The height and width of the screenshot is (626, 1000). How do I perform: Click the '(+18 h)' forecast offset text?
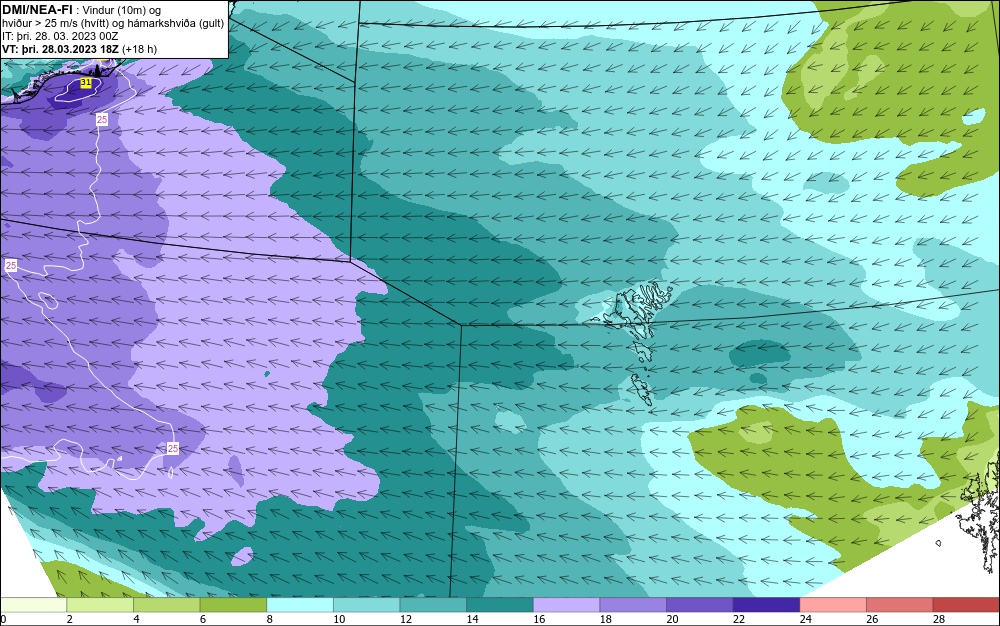(140, 49)
